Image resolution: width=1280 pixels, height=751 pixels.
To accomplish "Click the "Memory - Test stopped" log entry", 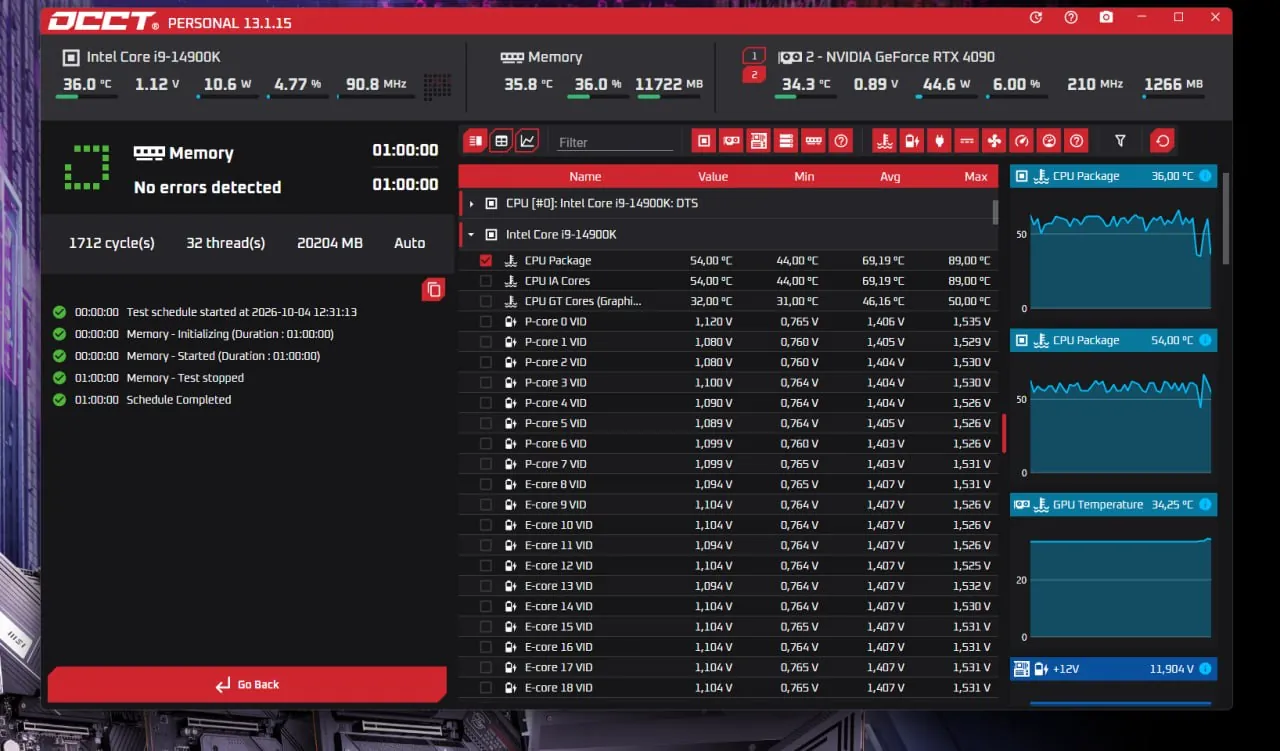I will (x=185, y=378).
